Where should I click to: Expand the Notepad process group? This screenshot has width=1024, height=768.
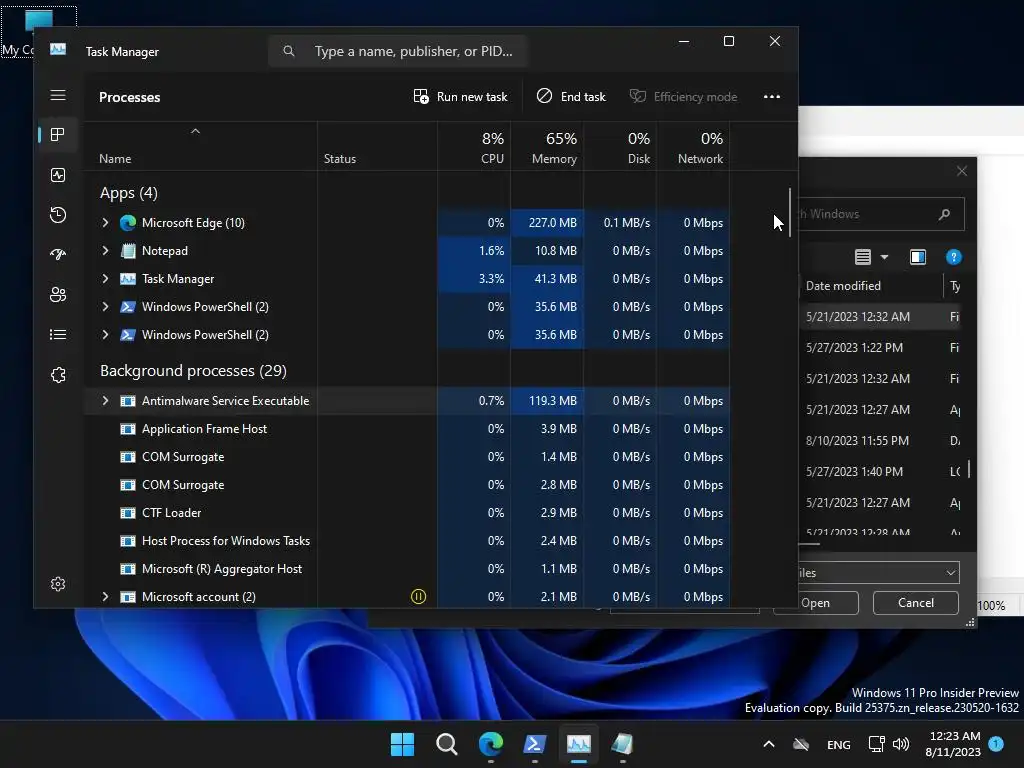tap(105, 251)
